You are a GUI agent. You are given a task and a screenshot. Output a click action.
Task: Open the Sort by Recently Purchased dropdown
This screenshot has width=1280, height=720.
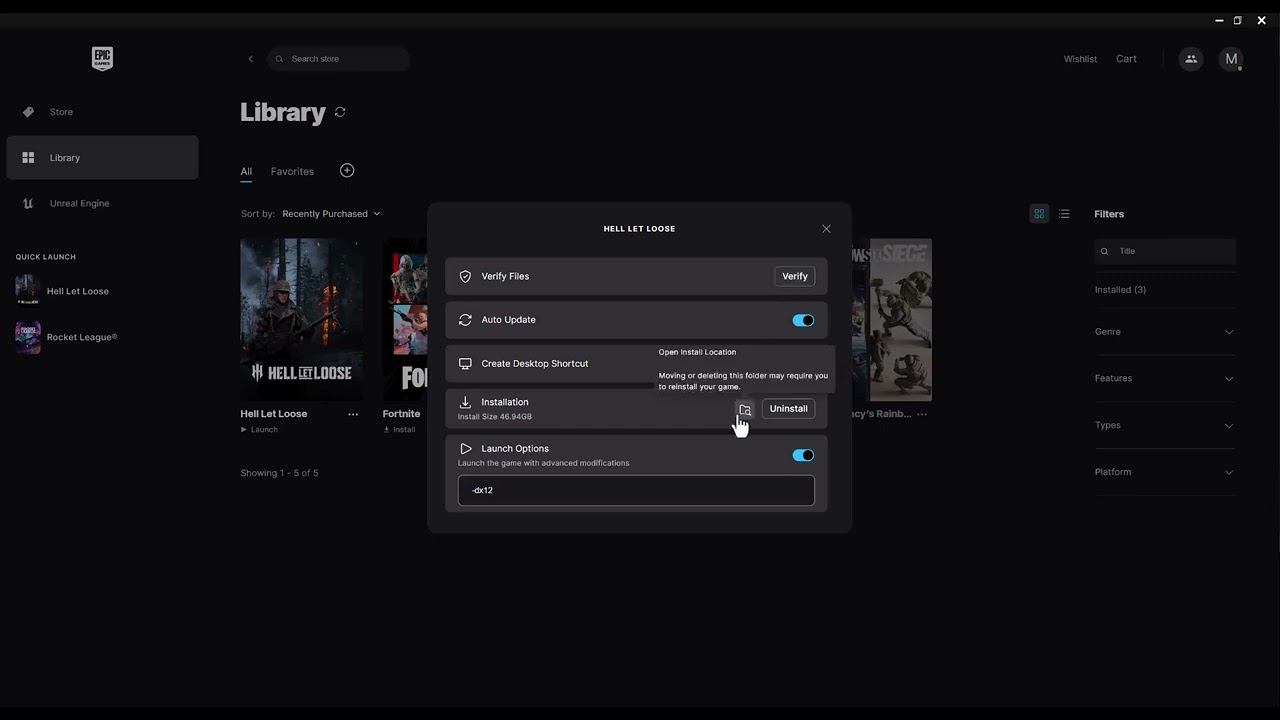[x=331, y=214]
